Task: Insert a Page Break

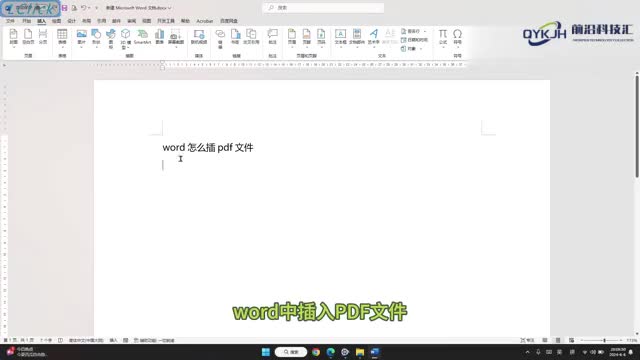Action: (x=43, y=37)
